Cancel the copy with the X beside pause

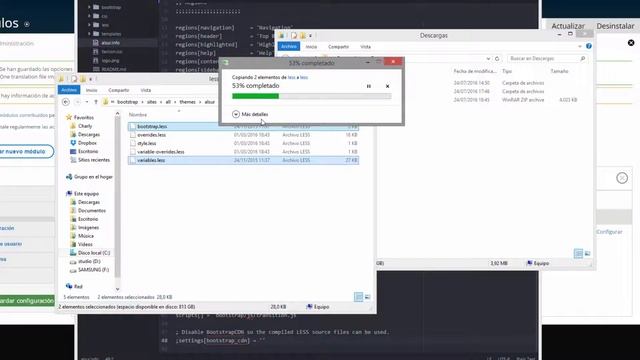(x=387, y=86)
